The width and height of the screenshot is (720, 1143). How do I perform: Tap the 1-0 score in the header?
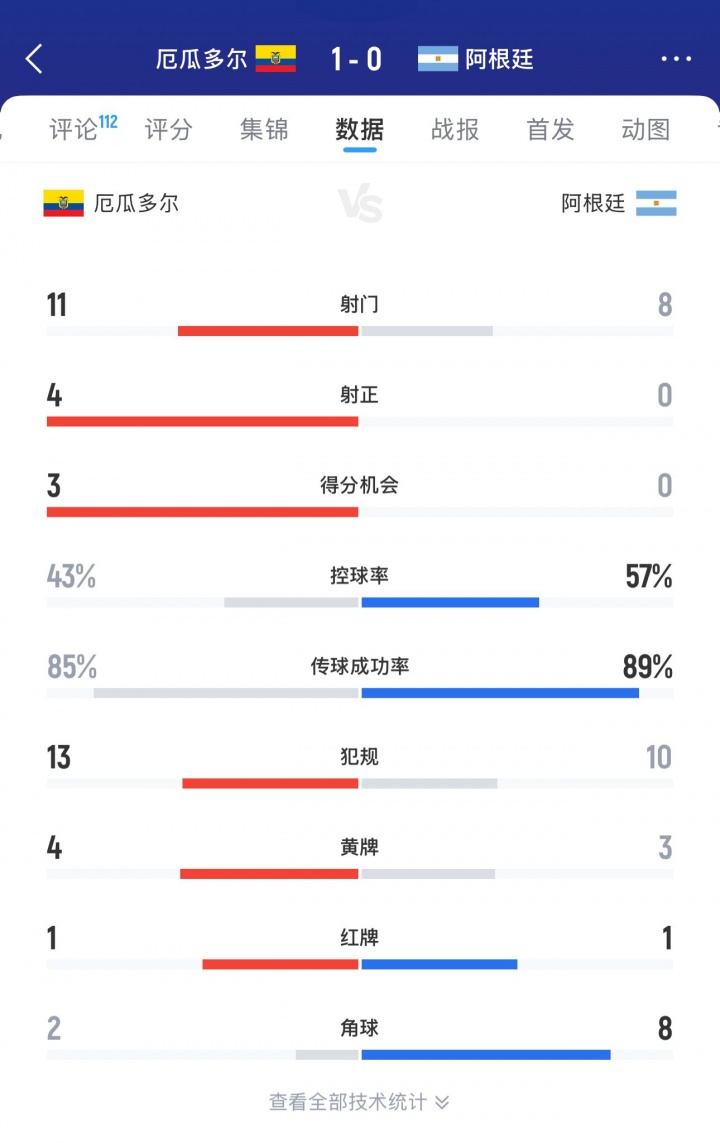(x=358, y=58)
